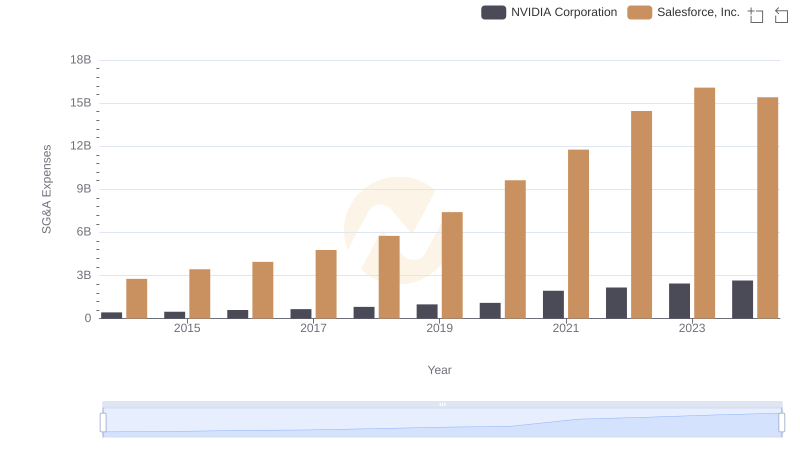This screenshot has height=461, width=800.
Task: Click the x-axis label 2023
Action: pyautogui.click(x=692, y=328)
